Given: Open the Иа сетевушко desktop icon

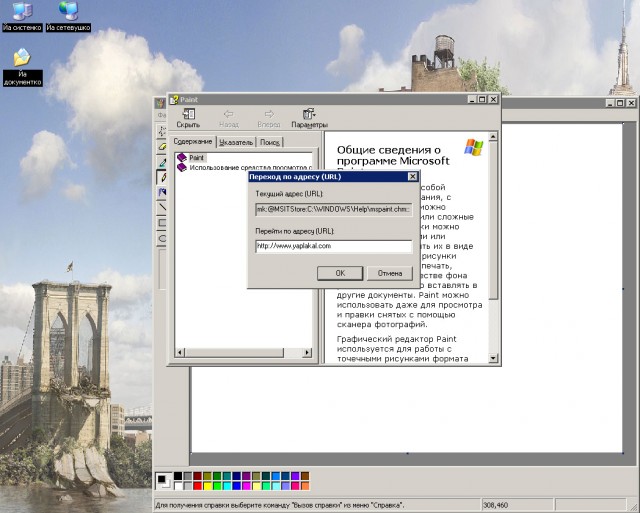Looking at the screenshot, I should point(68,17).
